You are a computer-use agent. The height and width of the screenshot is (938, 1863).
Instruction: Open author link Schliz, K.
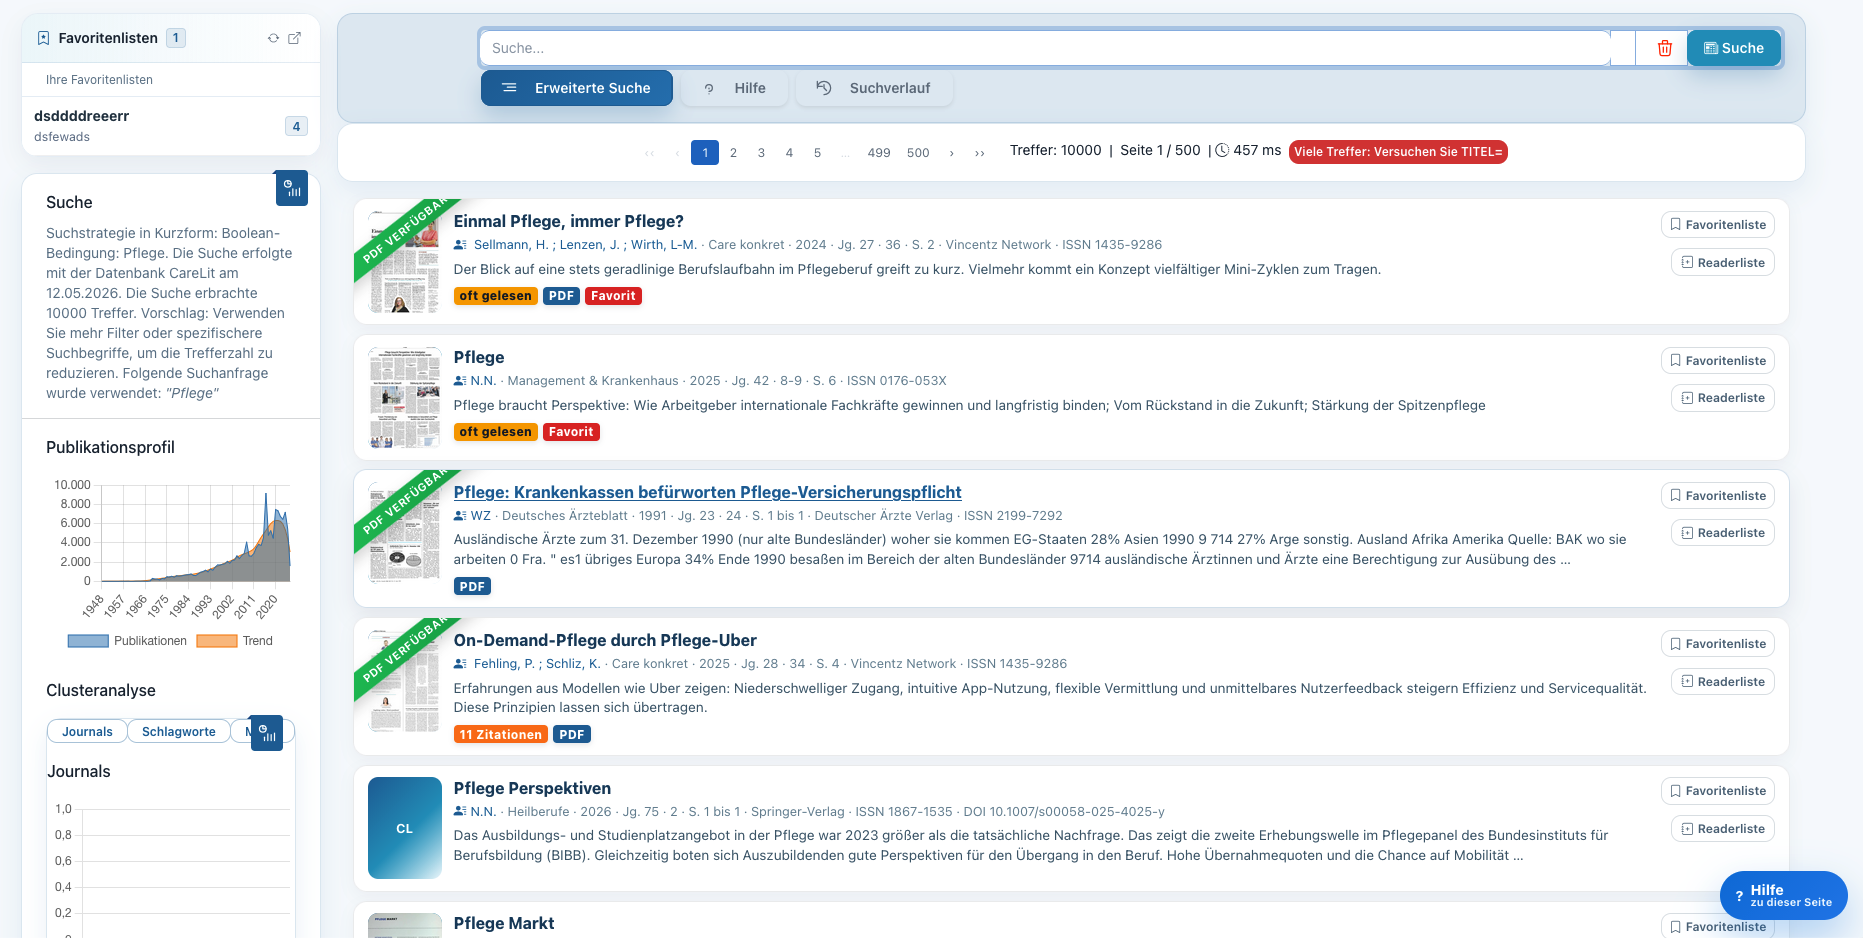573,664
